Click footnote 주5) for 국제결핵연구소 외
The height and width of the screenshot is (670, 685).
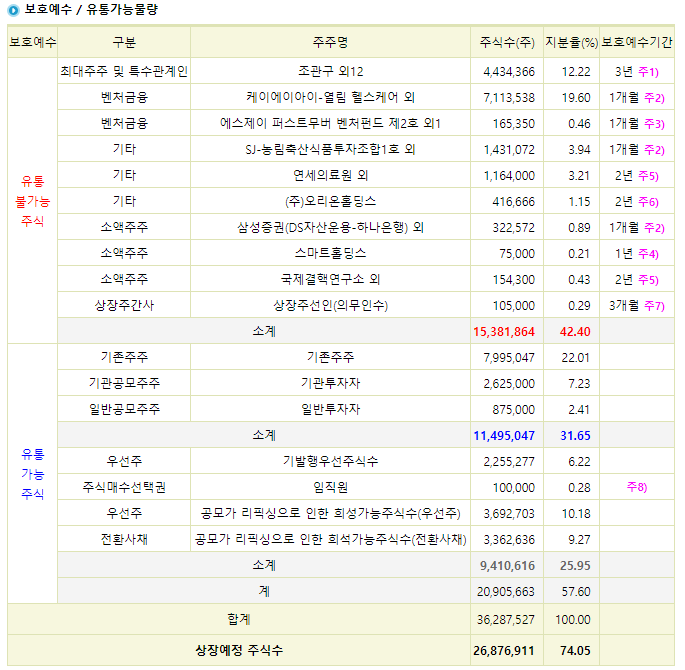click(648, 280)
